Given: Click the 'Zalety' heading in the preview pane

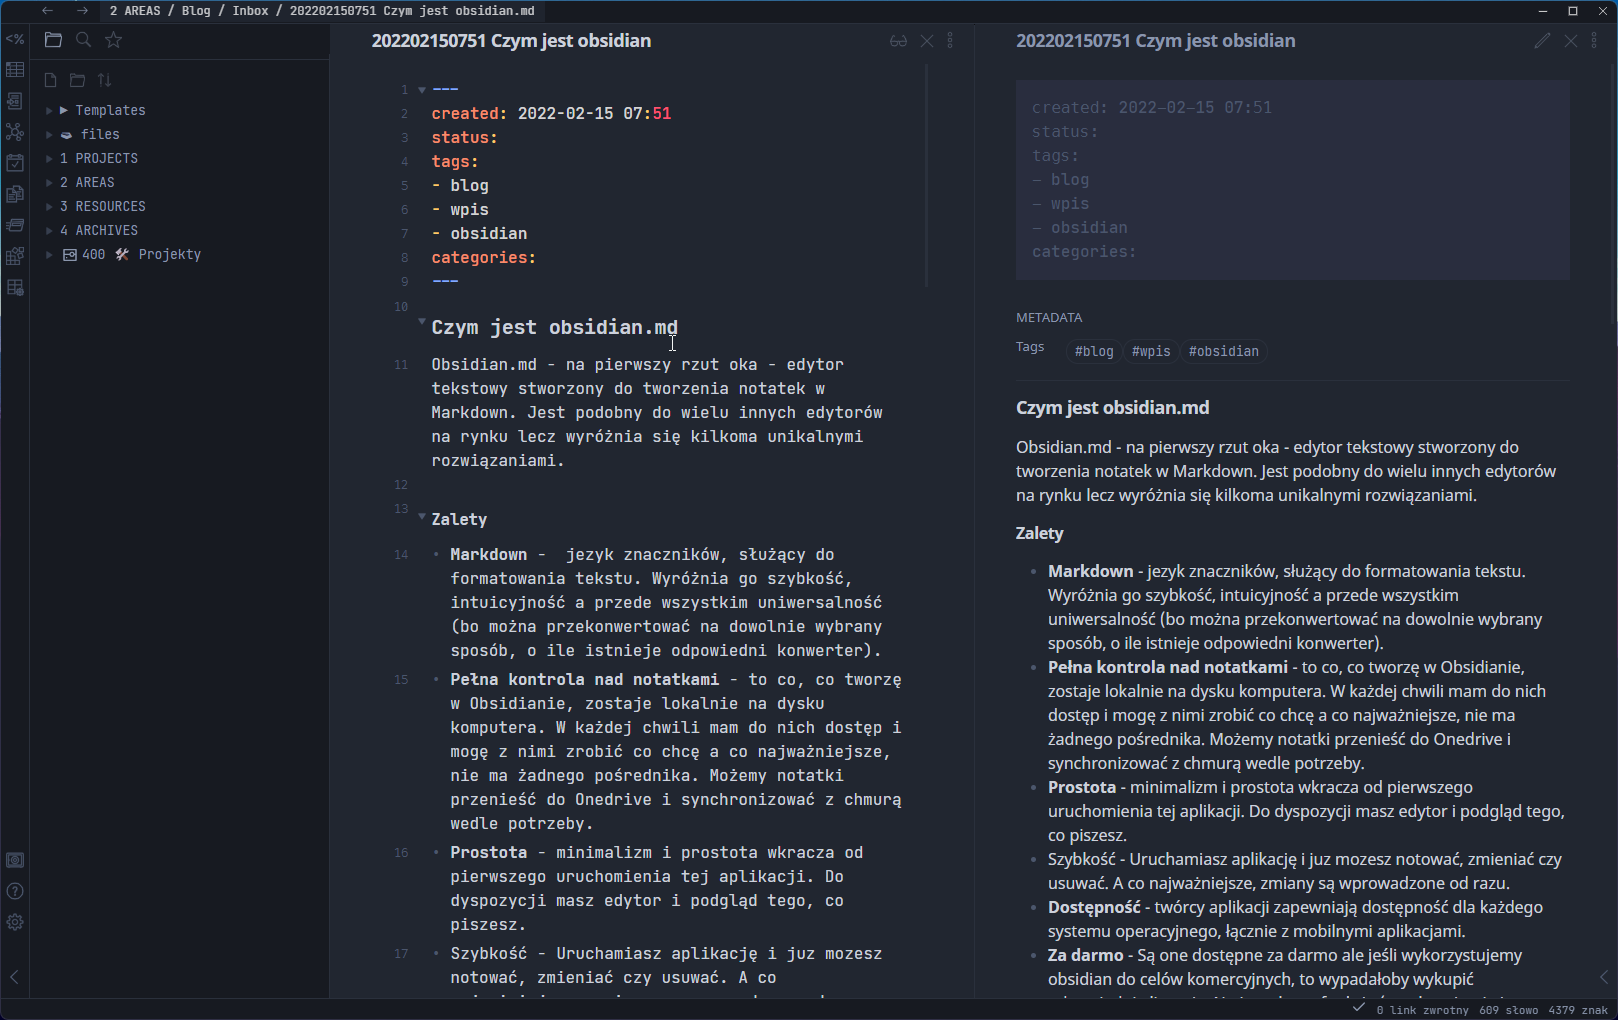Looking at the screenshot, I should pos(1039,533).
